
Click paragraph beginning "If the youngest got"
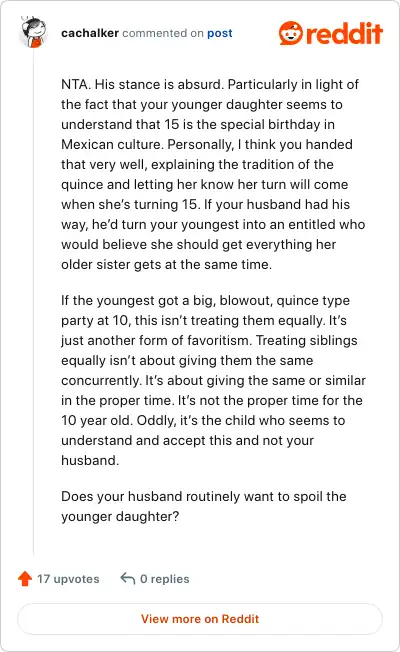(x=213, y=380)
